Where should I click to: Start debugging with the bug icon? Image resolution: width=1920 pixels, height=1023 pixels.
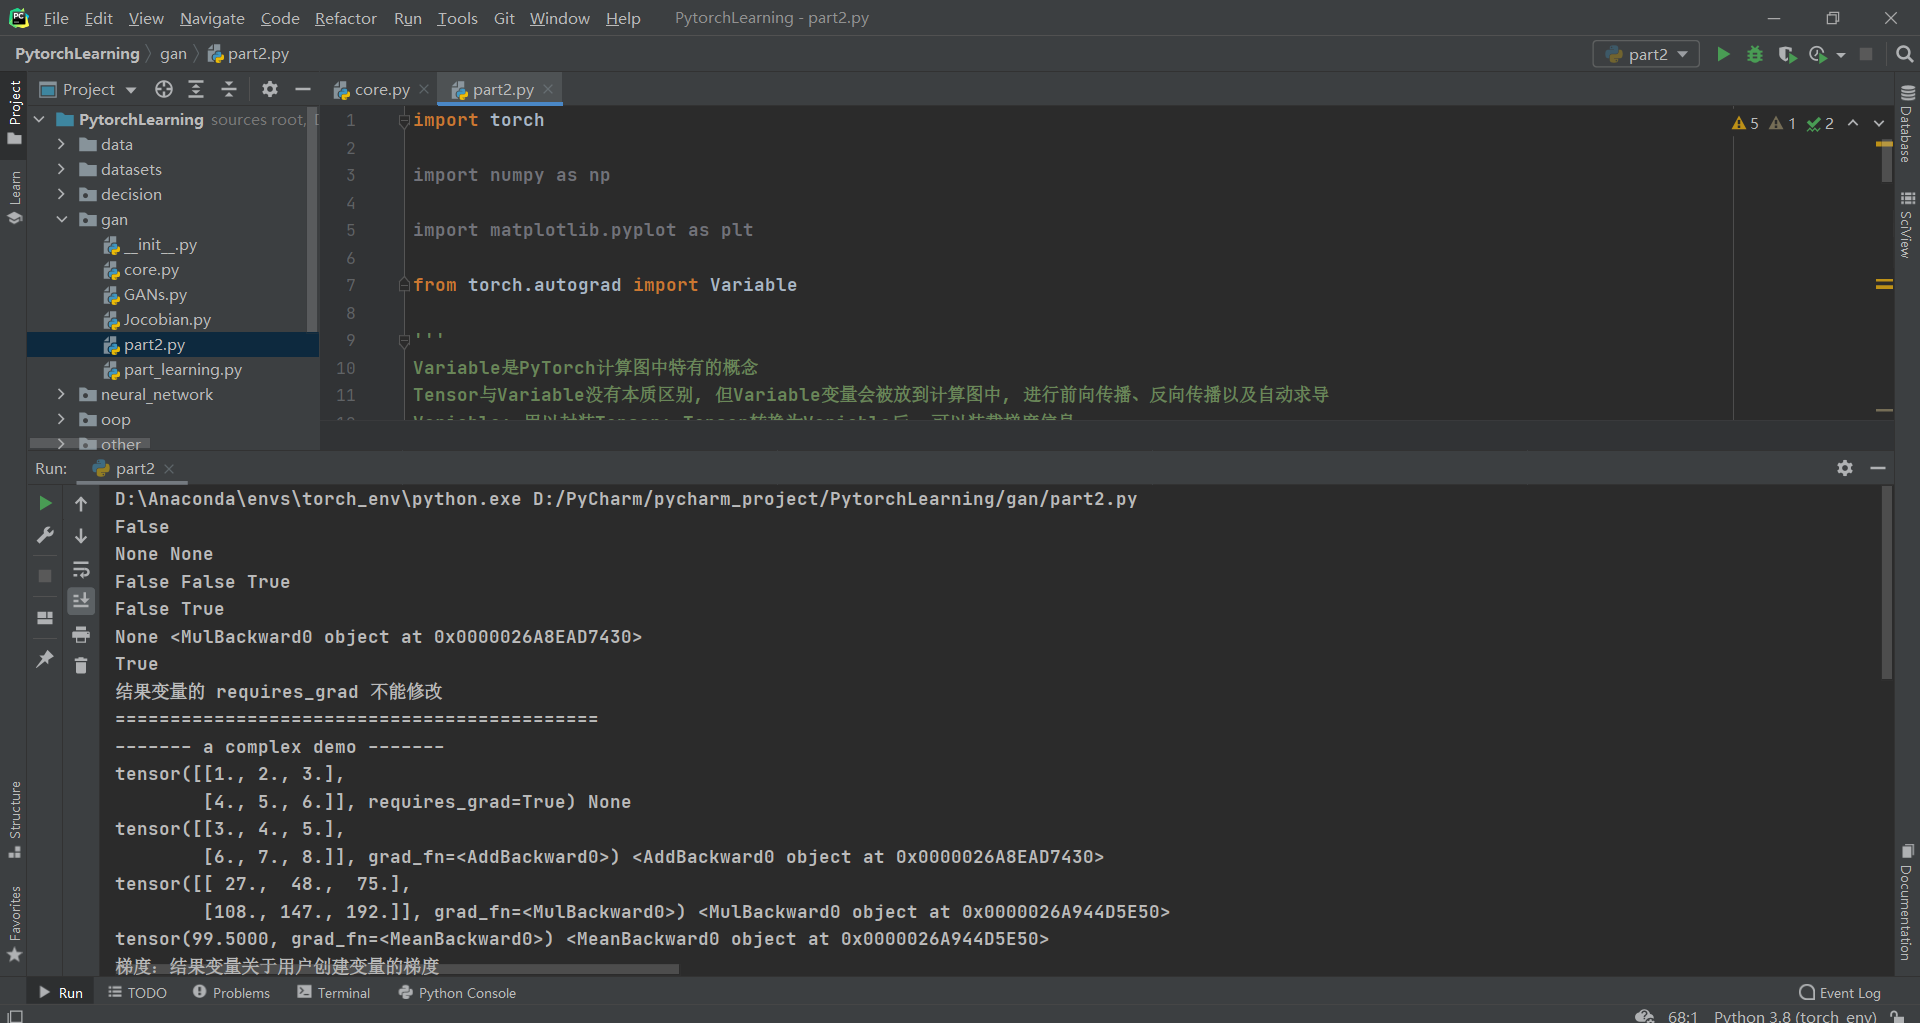1755,54
